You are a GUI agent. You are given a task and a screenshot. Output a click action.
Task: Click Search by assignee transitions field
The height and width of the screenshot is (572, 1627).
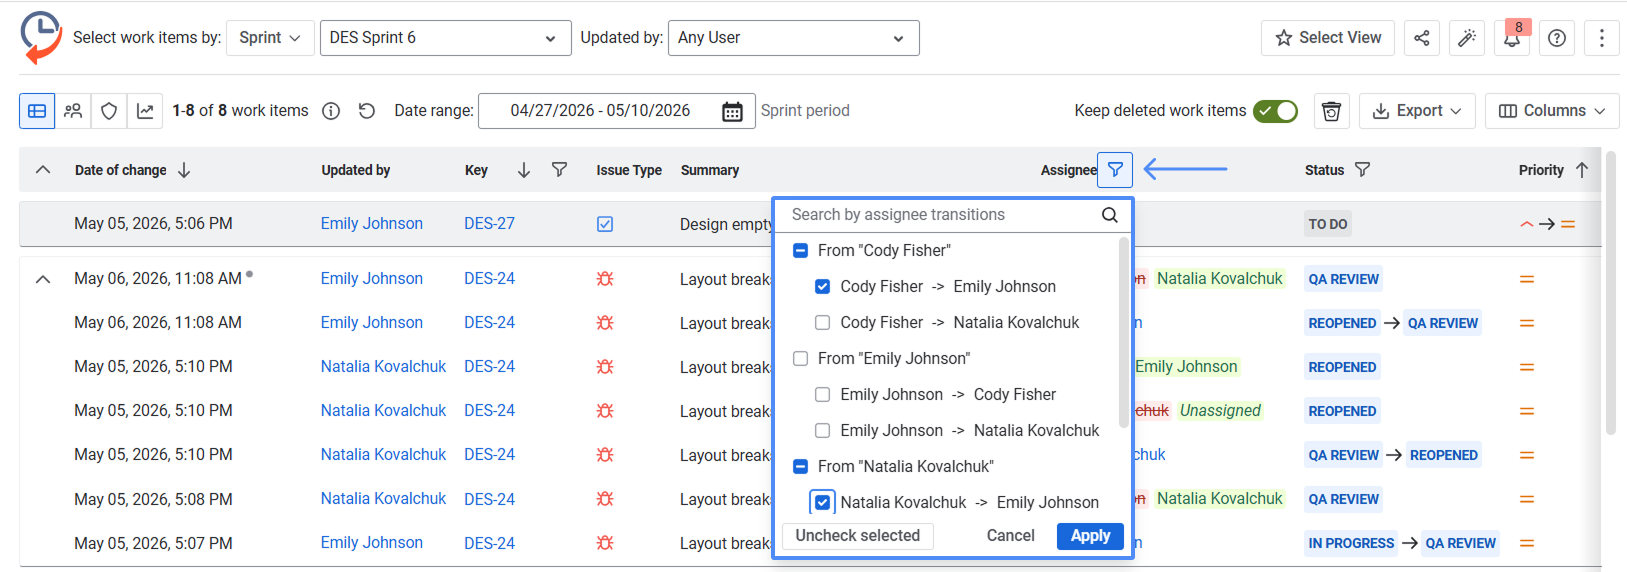940,215
